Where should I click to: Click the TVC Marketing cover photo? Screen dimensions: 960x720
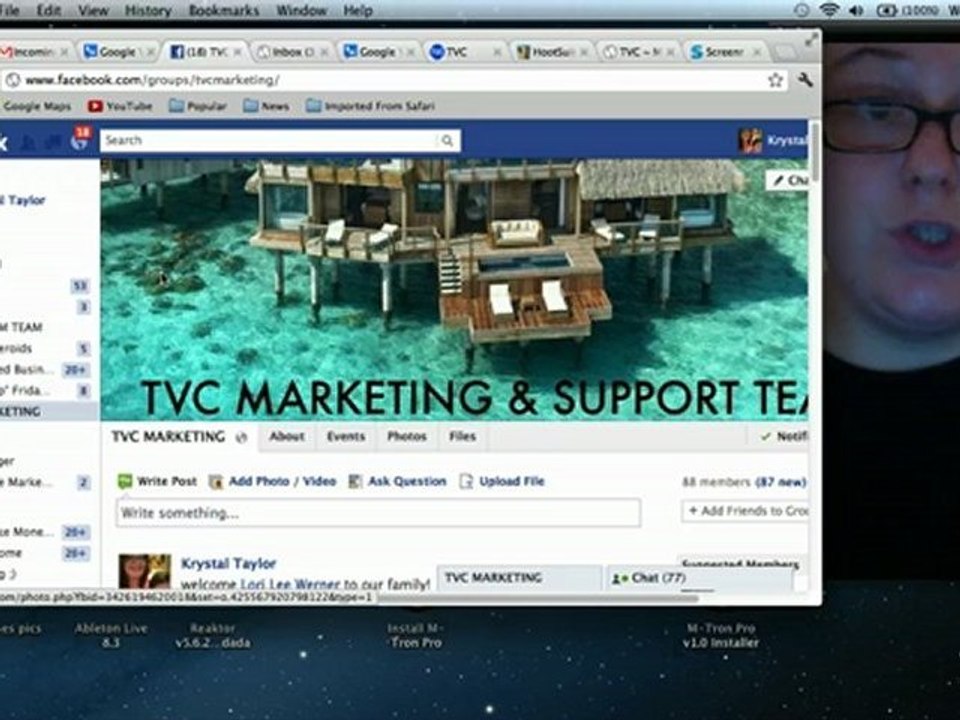pos(454,290)
